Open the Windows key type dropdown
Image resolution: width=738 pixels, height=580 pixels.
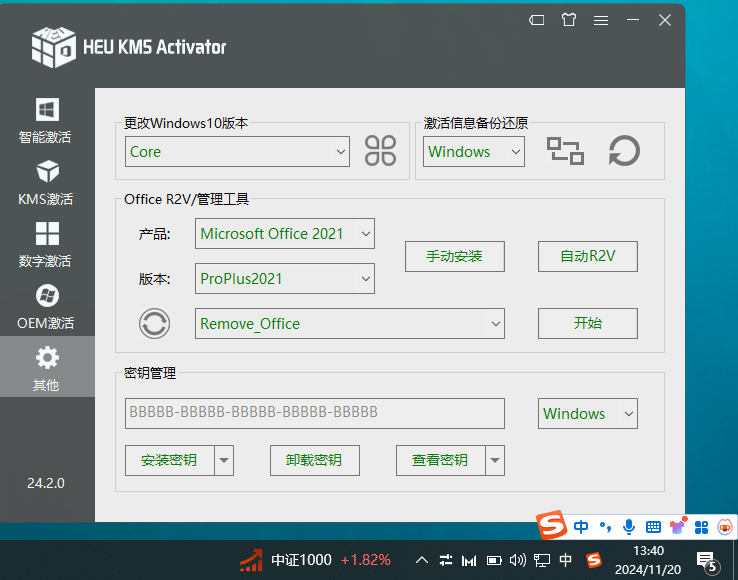(x=588, y=413)
